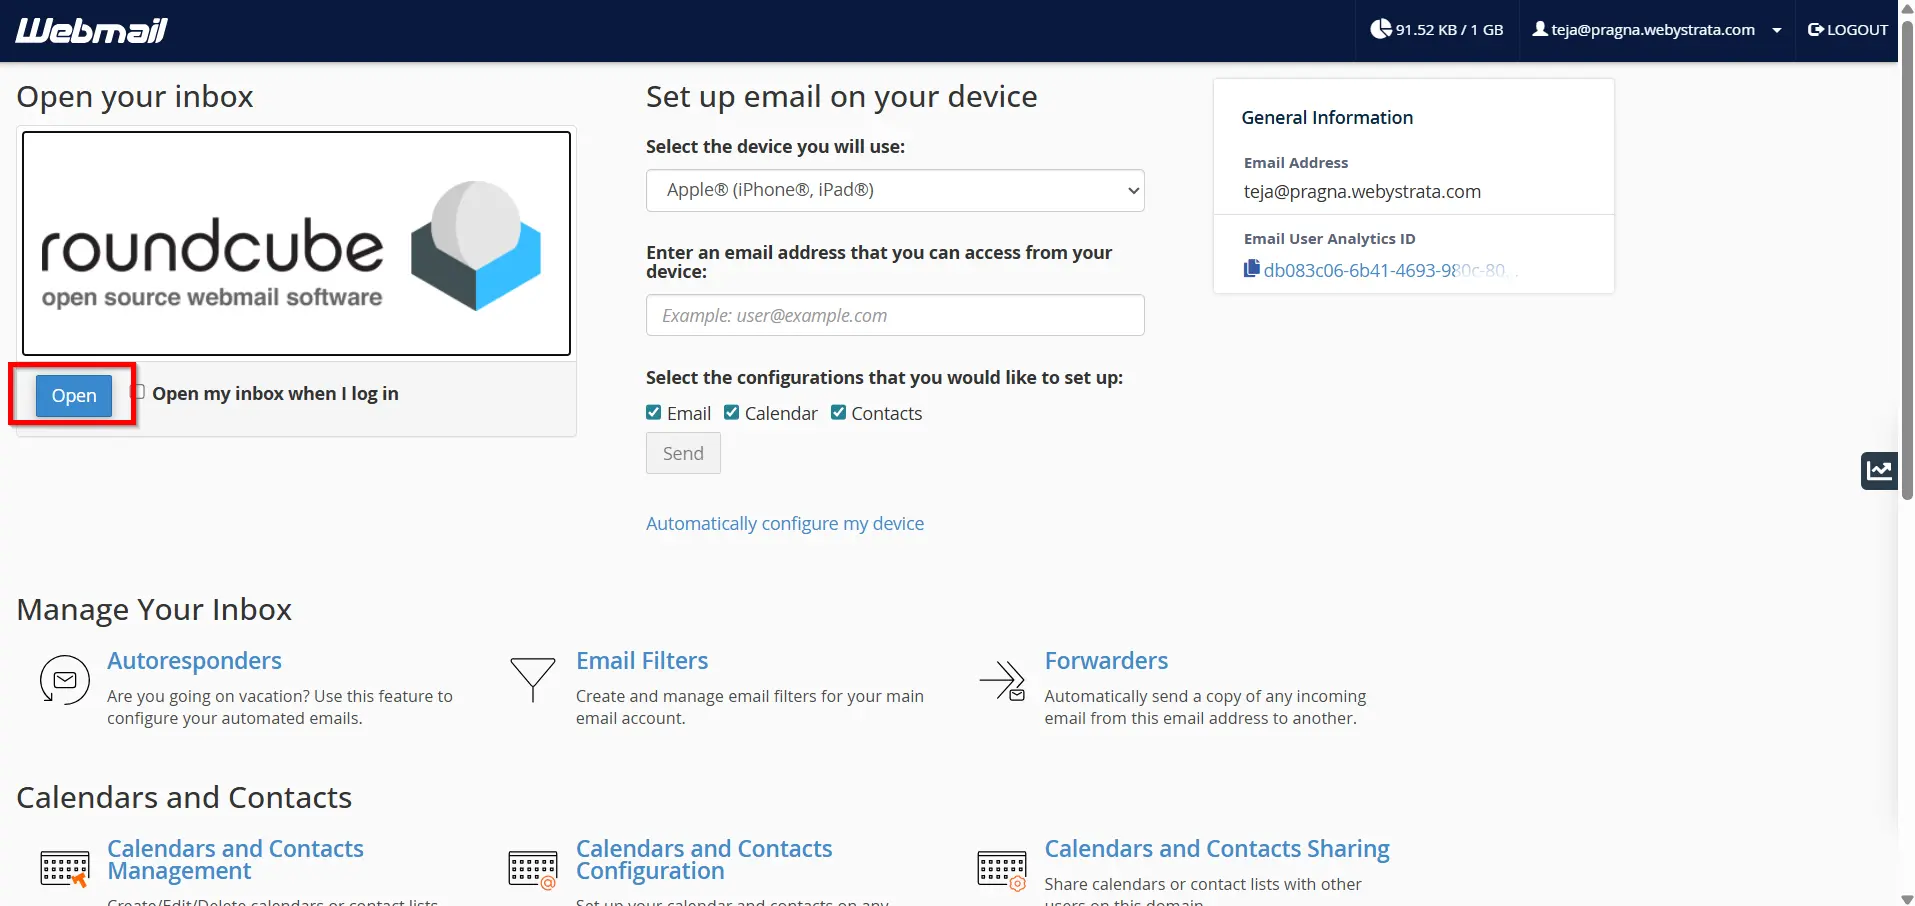Screen dimensions: 1915x906
Task: Open the Forwarders link
Action: coord(1106,661)
